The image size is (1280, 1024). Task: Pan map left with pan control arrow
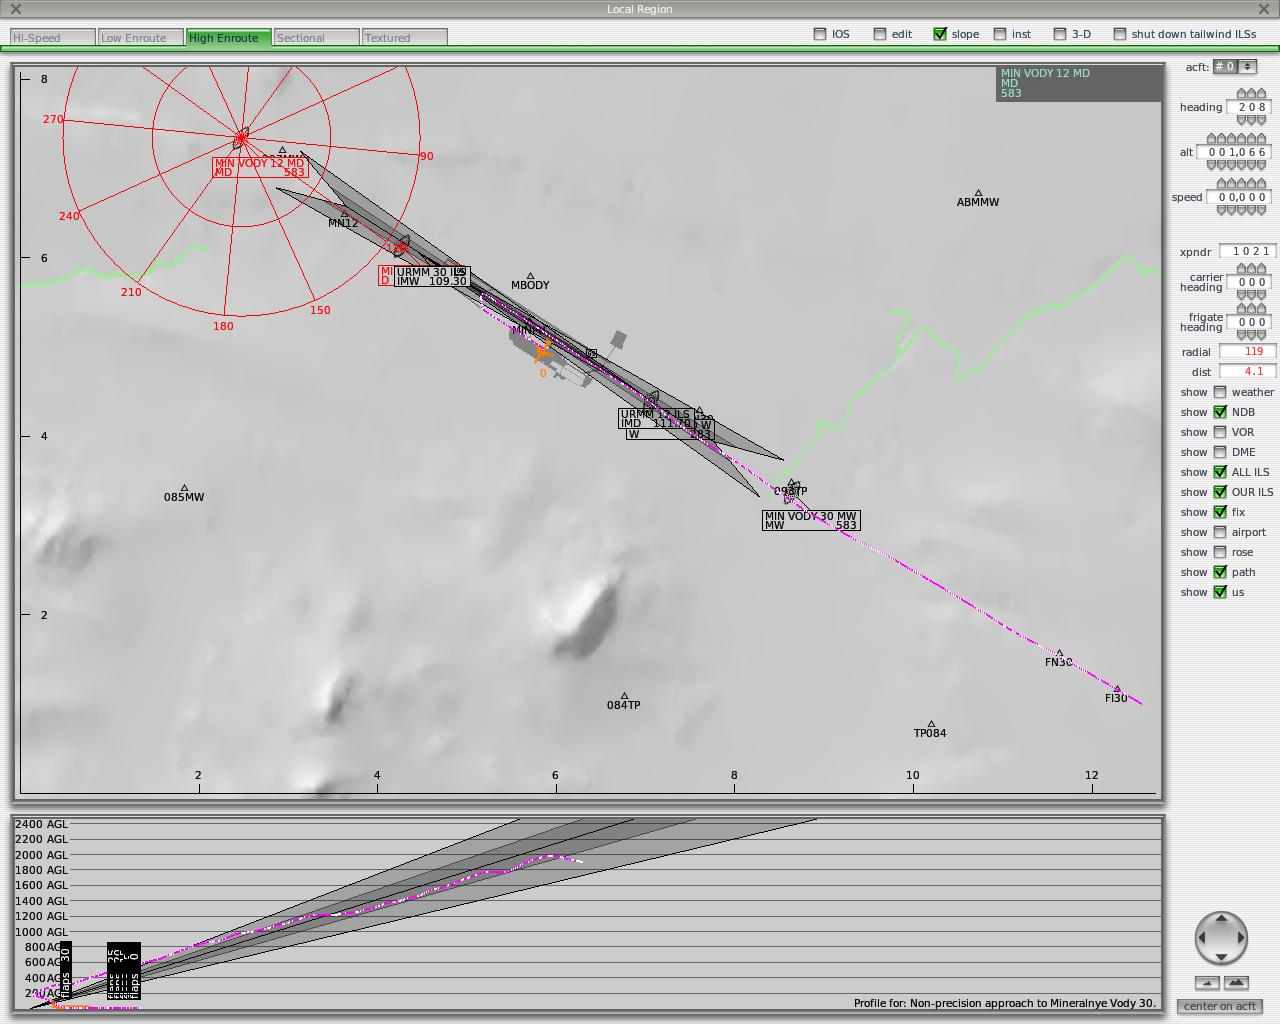[1201, 938]
